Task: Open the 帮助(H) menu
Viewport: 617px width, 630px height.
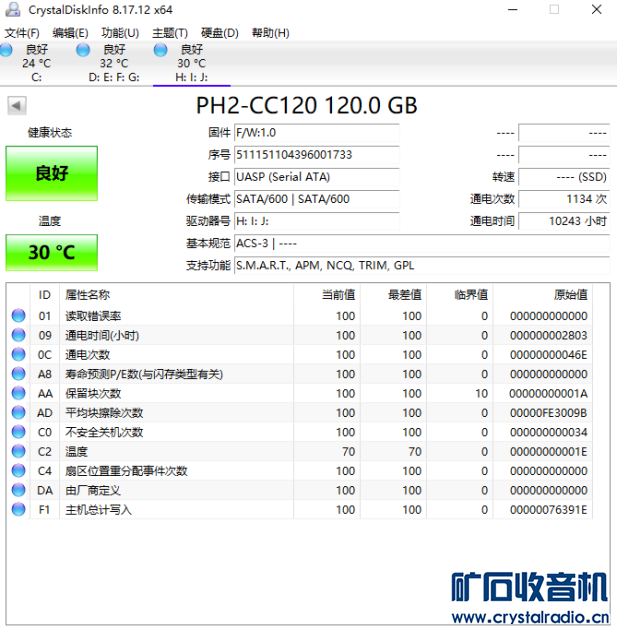Action: pos(270,33)
